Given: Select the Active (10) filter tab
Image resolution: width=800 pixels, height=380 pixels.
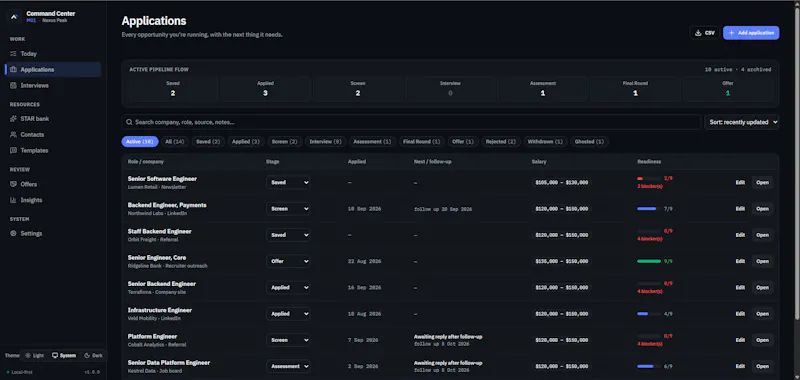Looking at the screenshot, I should [x=140, y=142].
